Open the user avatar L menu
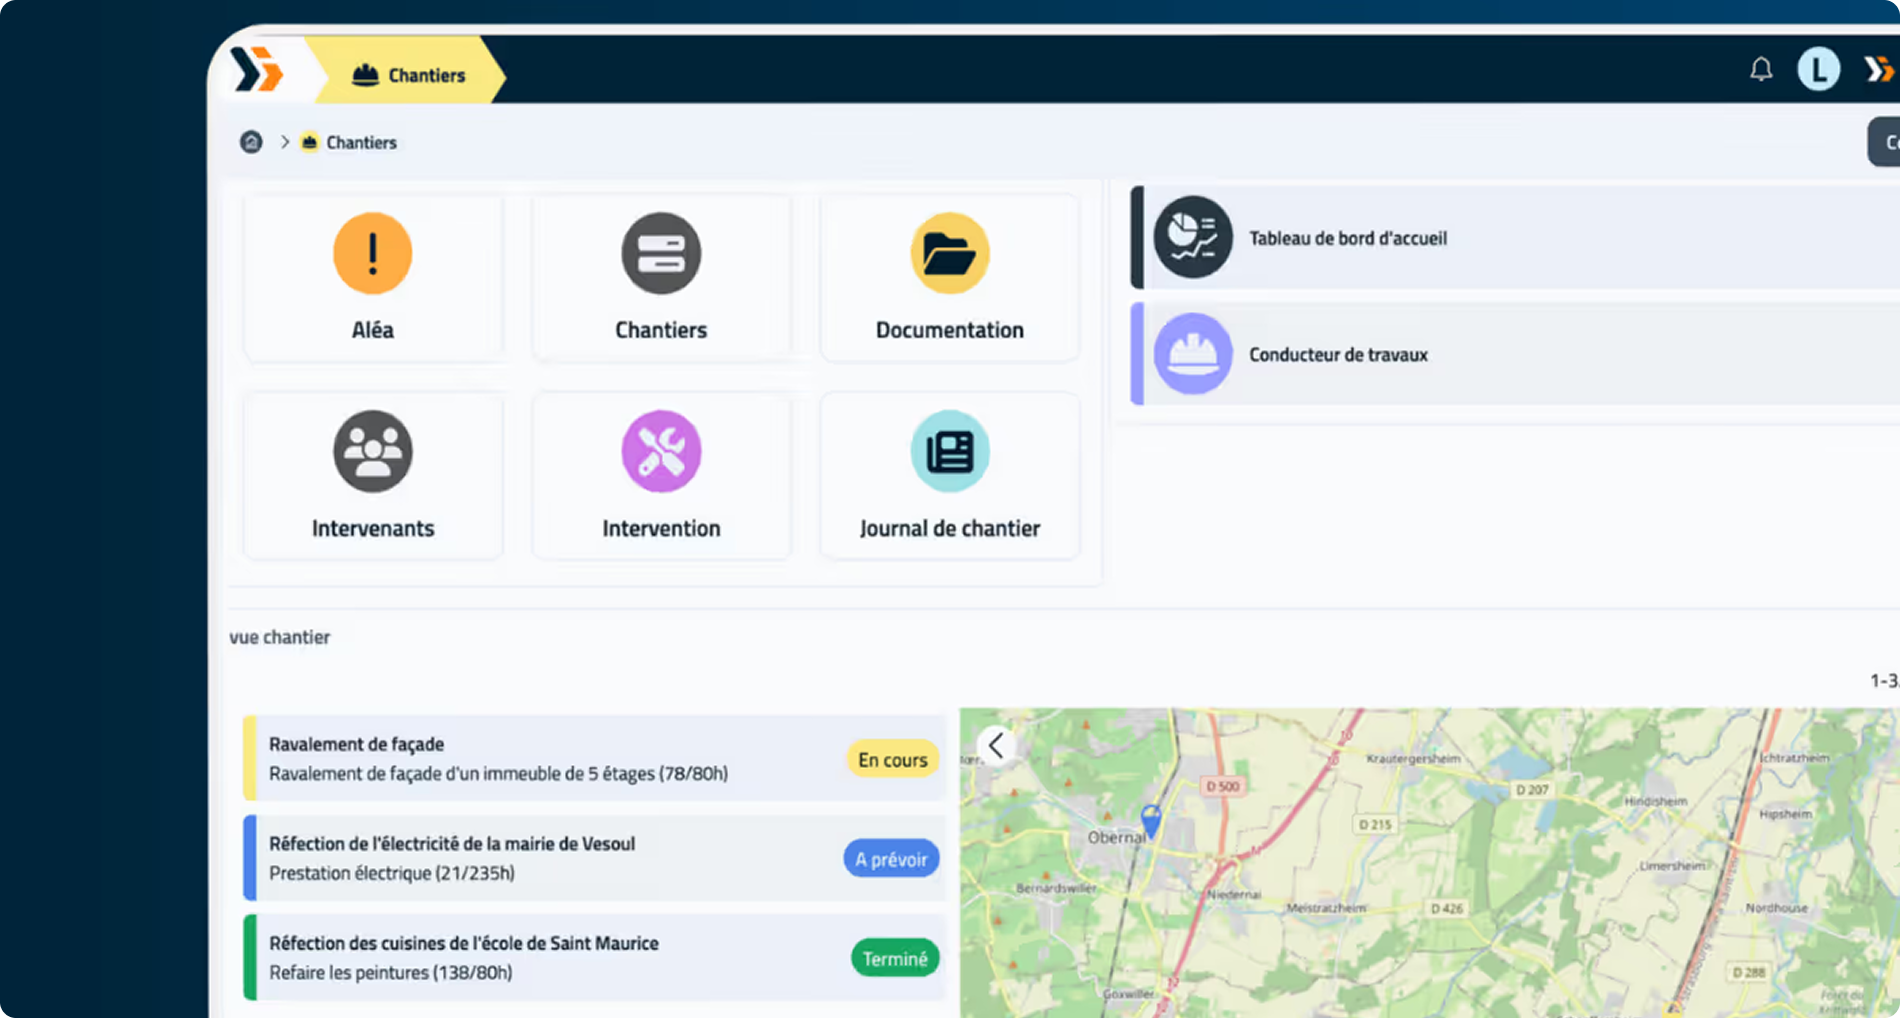1900x1018 pixels. click(x=1818, y=69)
